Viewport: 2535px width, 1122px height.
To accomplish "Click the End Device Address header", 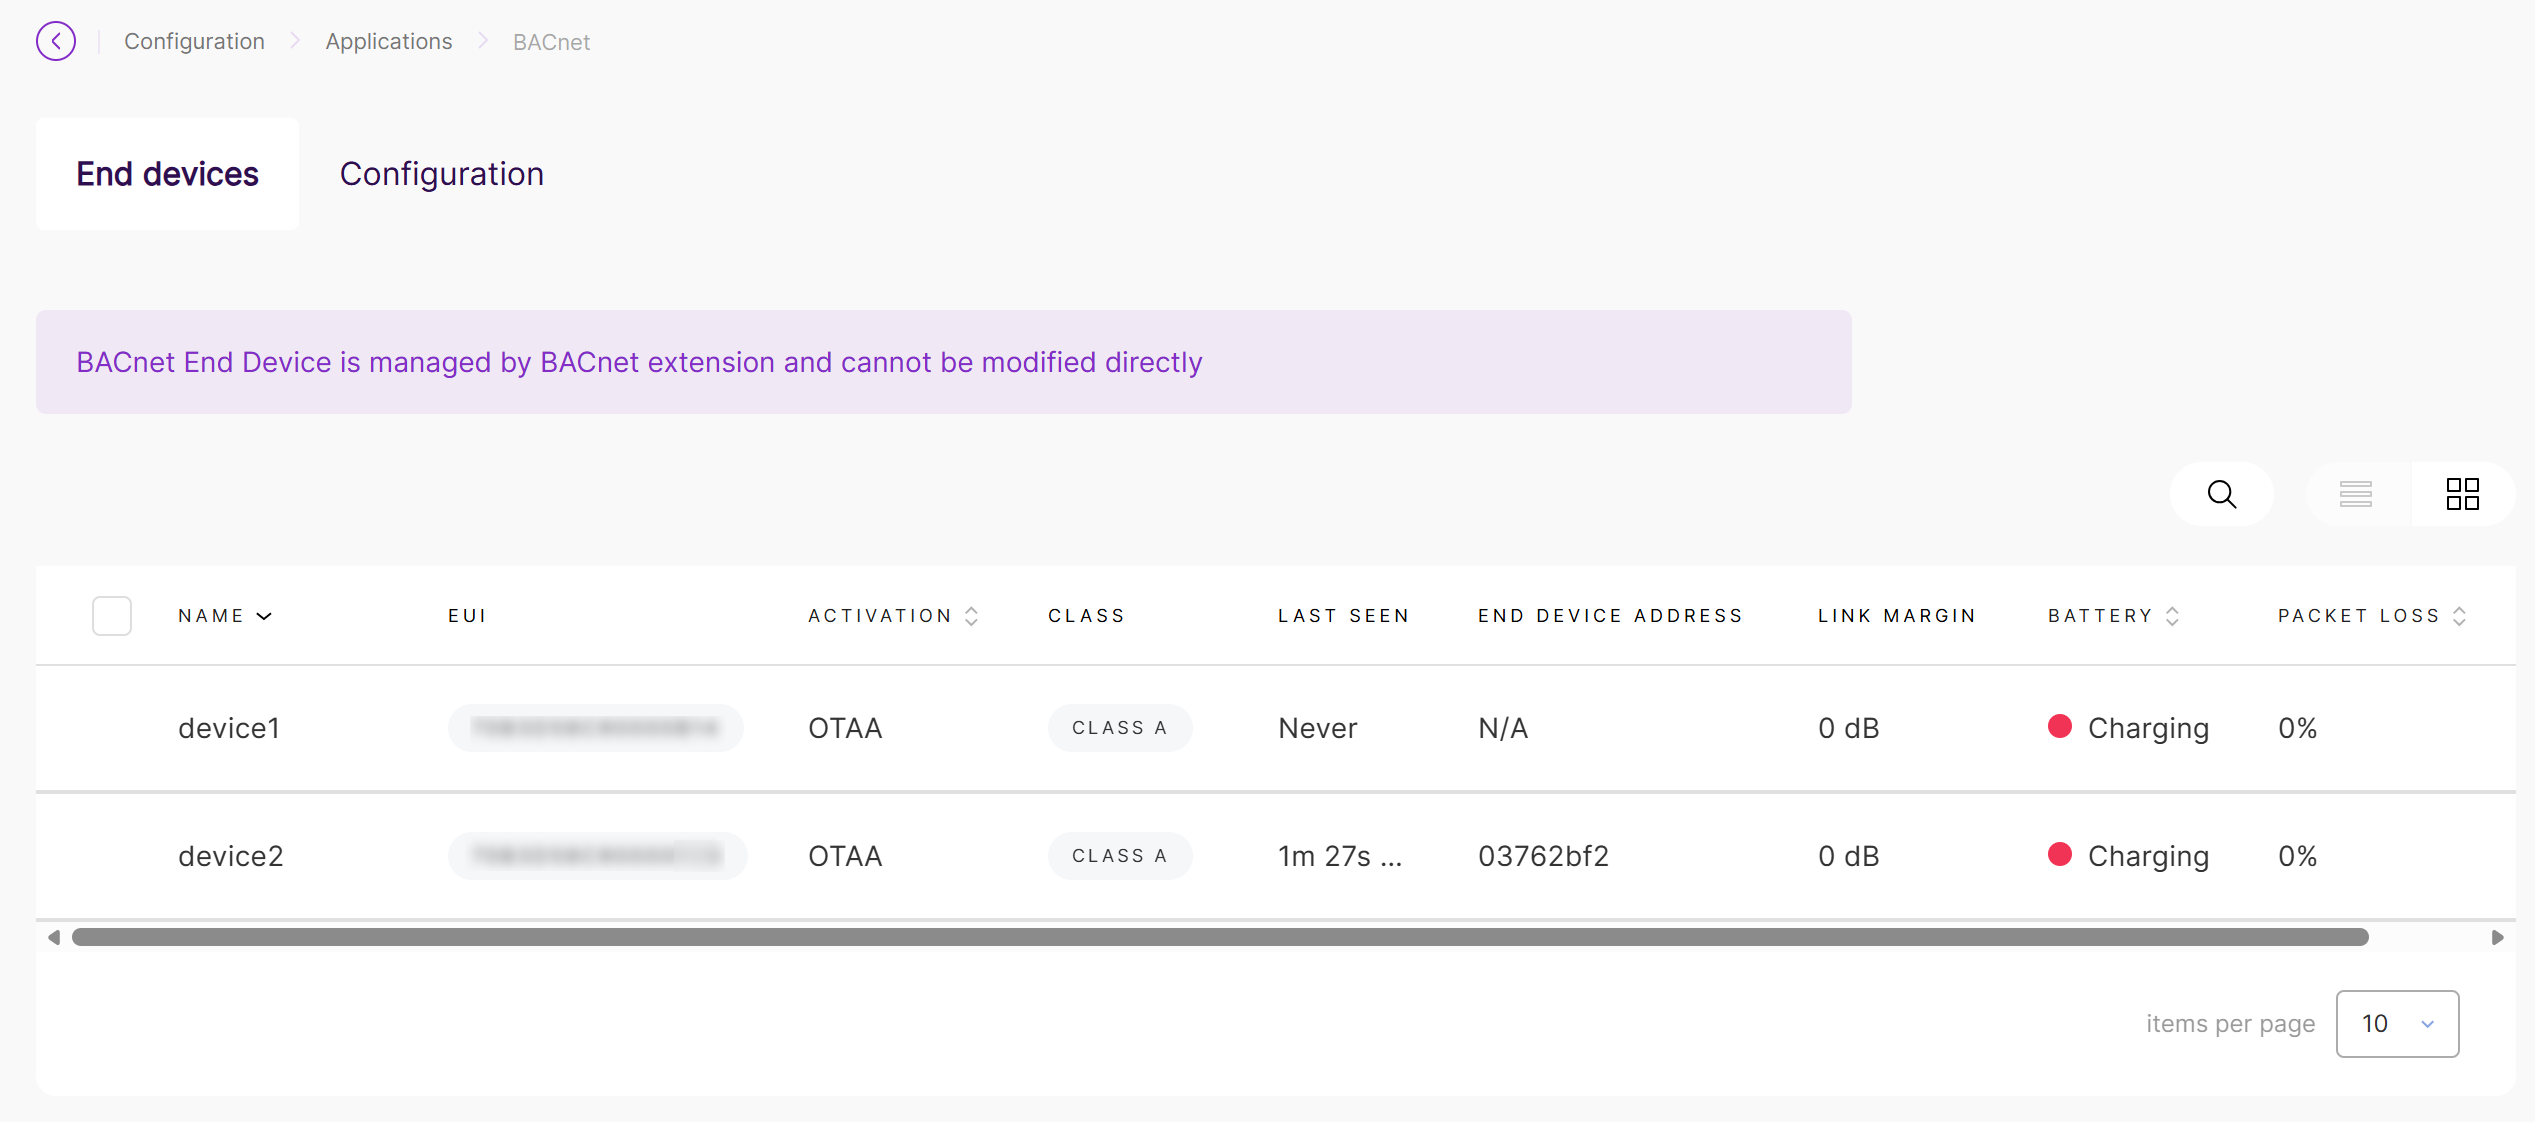I will click(1611, 616).
